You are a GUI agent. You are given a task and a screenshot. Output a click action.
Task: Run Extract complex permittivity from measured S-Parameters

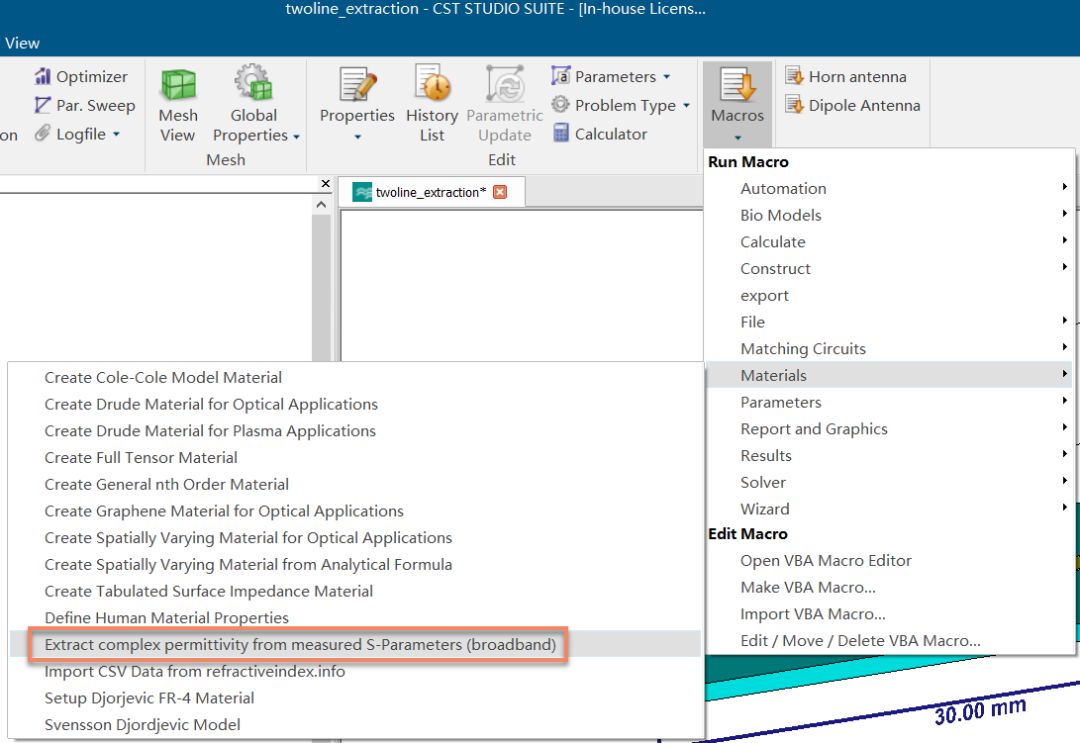point(355,645)
